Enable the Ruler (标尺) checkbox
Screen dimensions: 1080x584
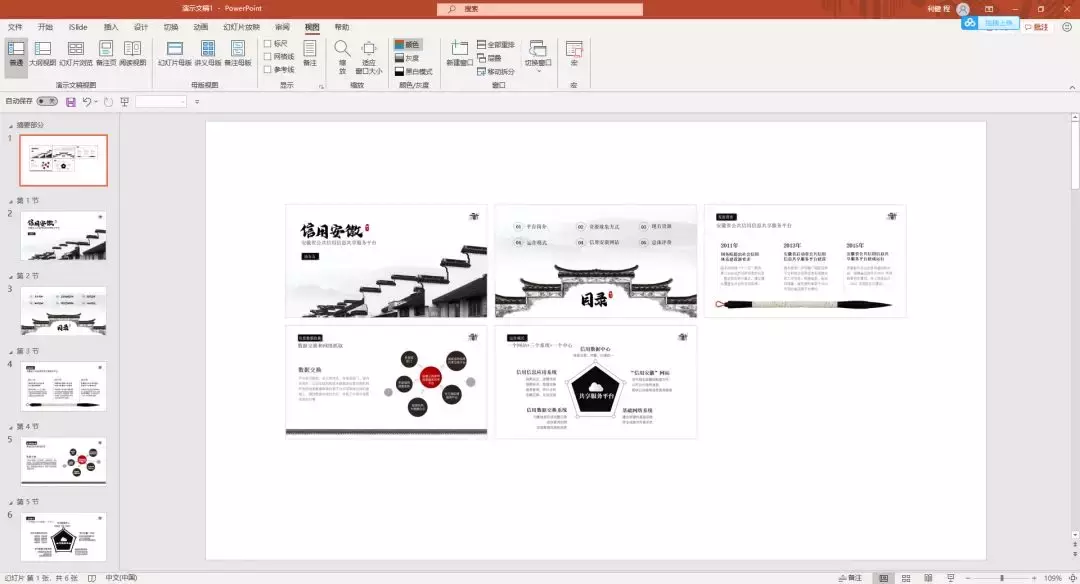click(x=267, y=43)
